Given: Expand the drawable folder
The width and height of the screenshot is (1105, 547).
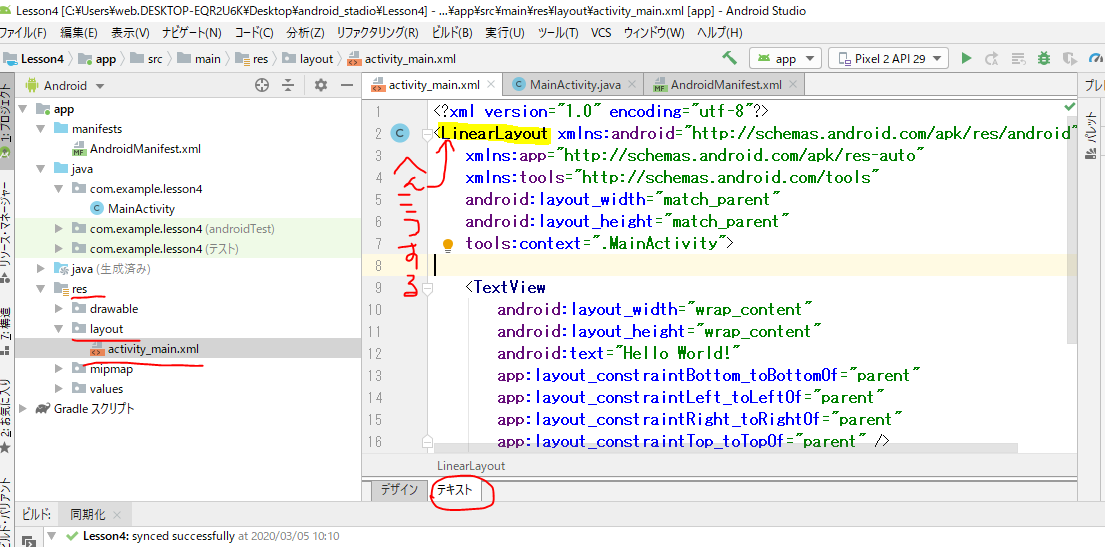Looking at the screenshot, I should (59, 309).
